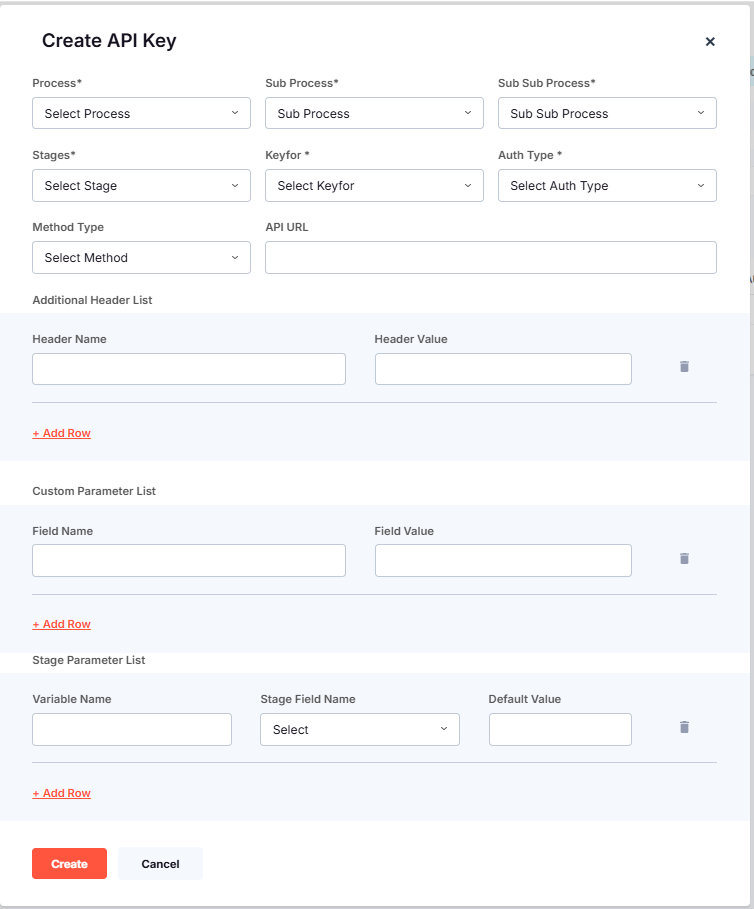Click the Default Value input field
The height and width of the screenshot is (909, 754).
pyautogui.click(x=559, y=729)
